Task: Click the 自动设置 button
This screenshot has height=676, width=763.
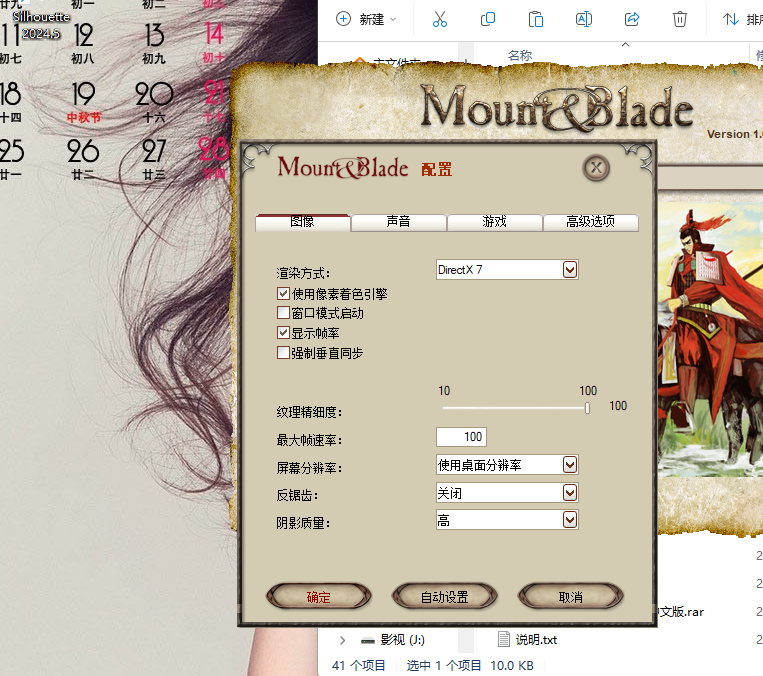Action: 444,597
